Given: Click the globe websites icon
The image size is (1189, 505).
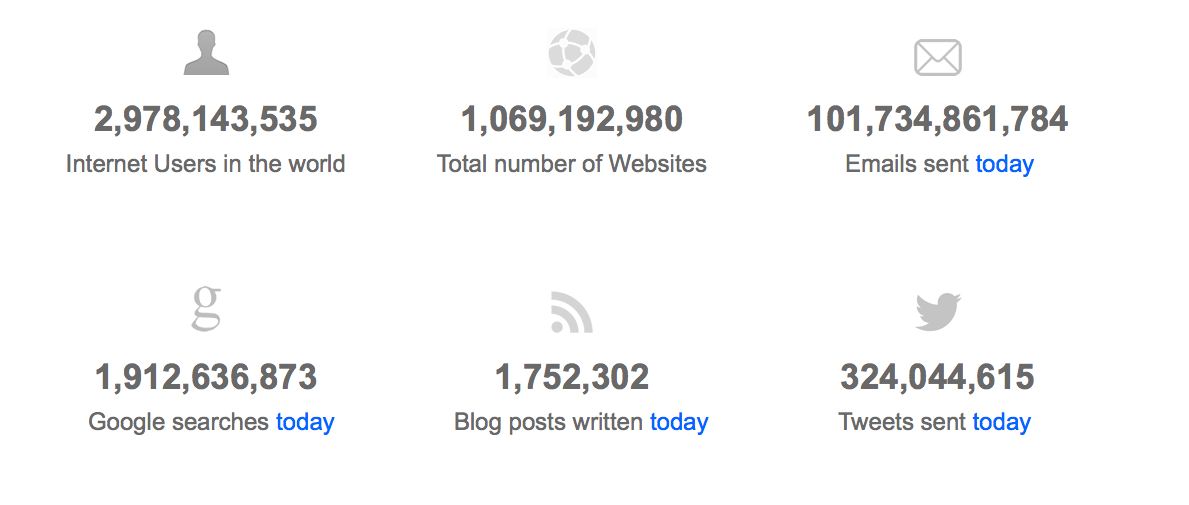Looking at the screenshot, I should [572, 52].
